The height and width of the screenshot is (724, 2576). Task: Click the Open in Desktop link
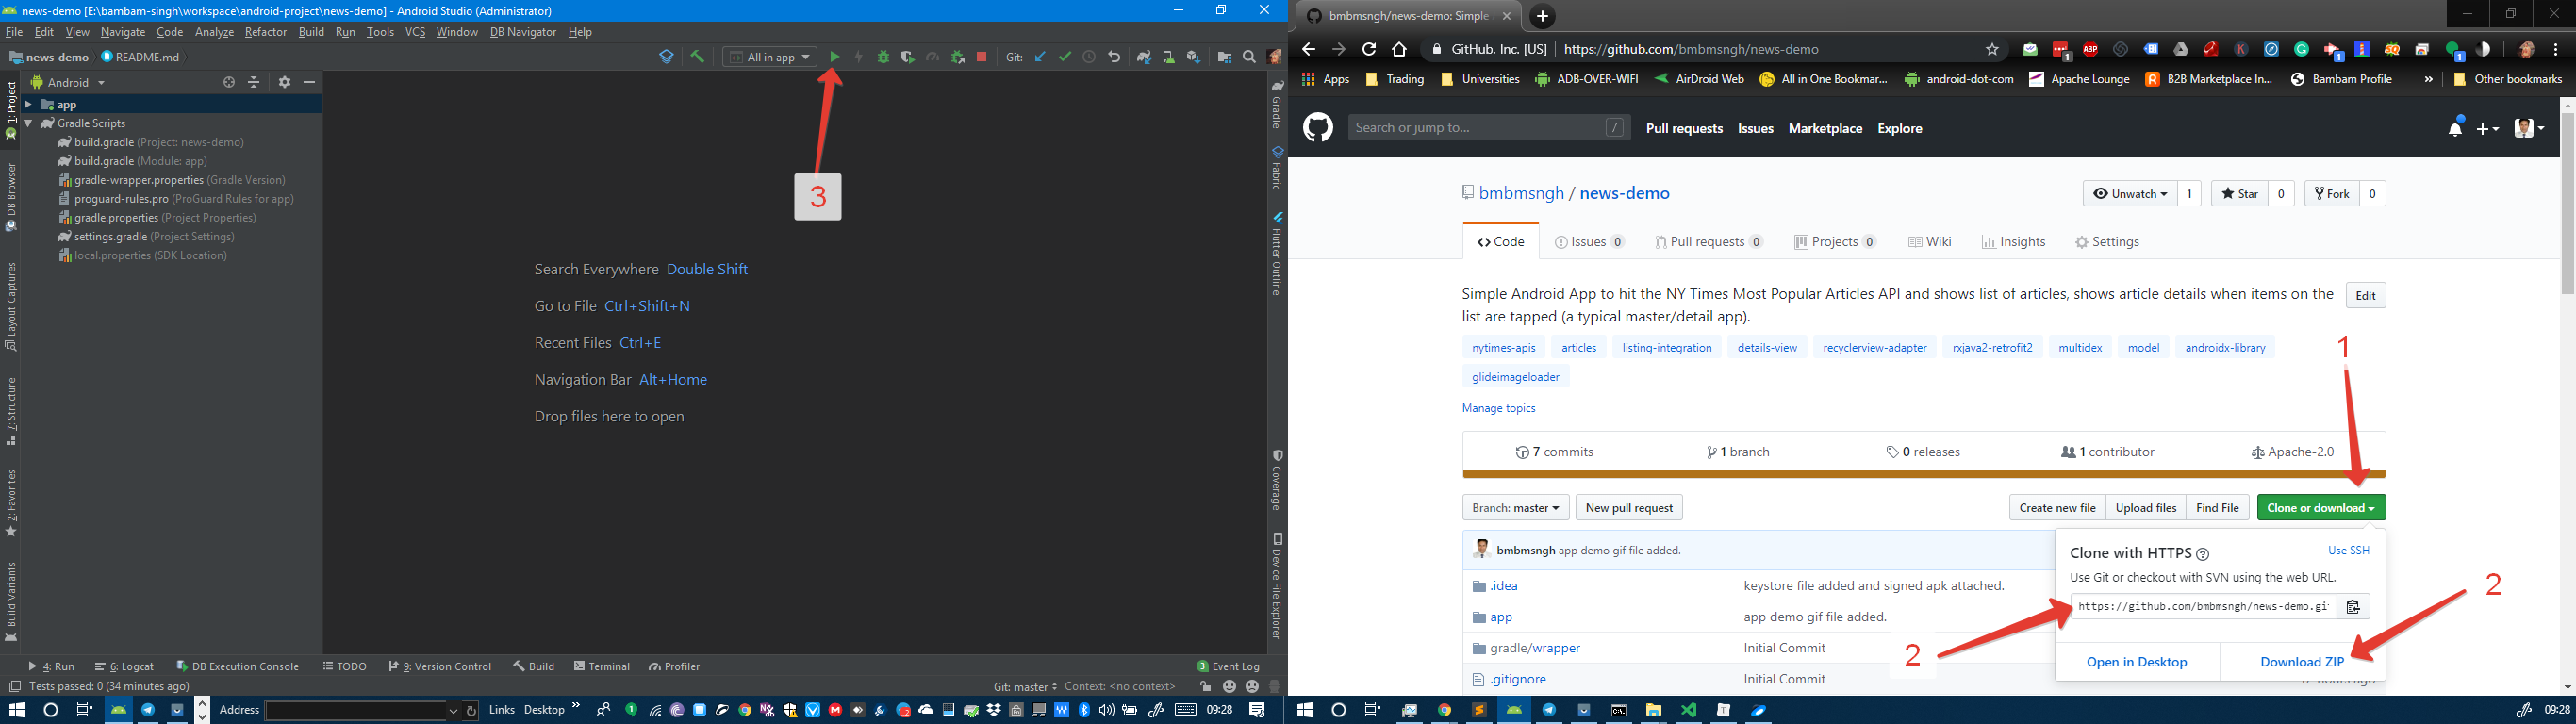pyautogui.click(x=2137, y=662)
